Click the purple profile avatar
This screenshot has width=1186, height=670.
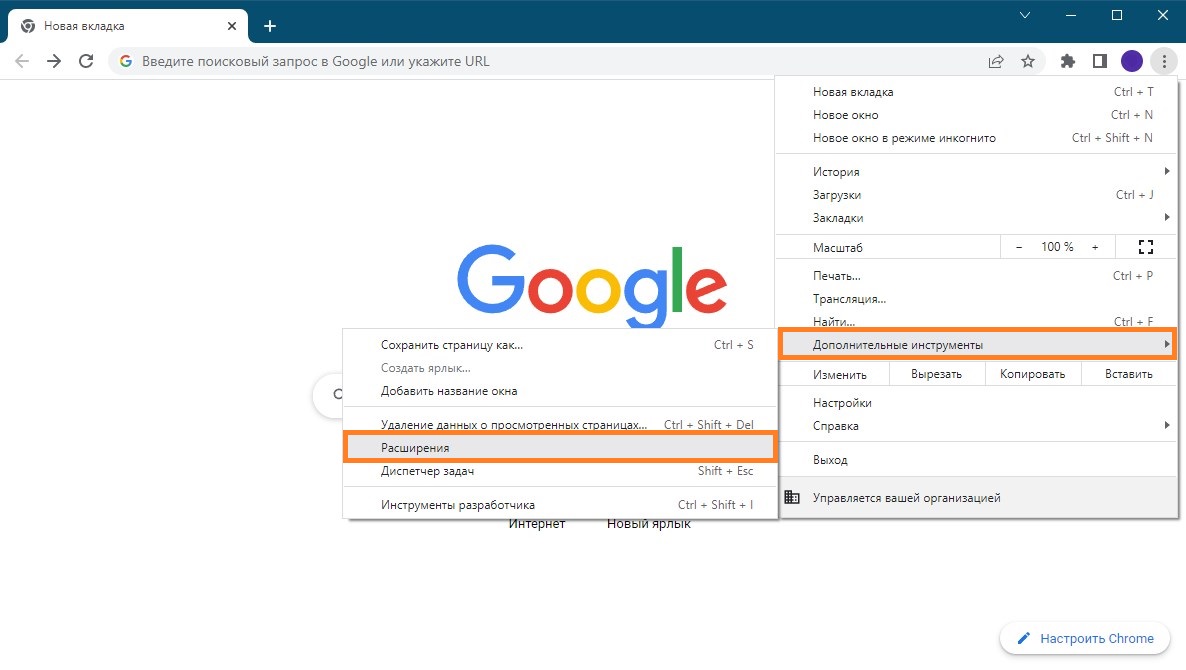coord(1131,61)
